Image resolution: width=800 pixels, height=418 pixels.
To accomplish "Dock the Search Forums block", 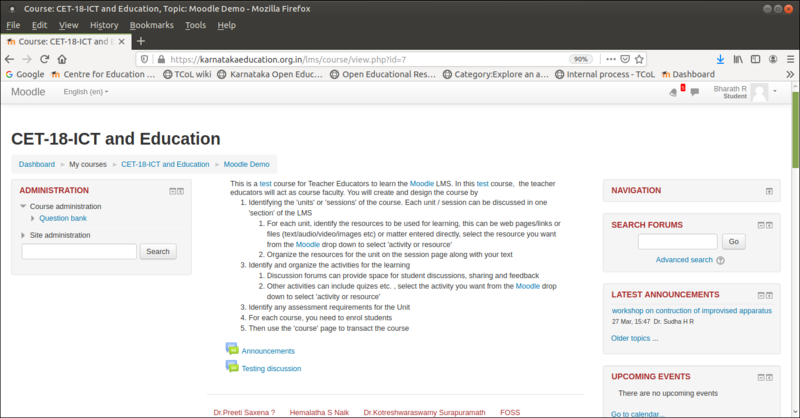I will [x=769, y=225].
